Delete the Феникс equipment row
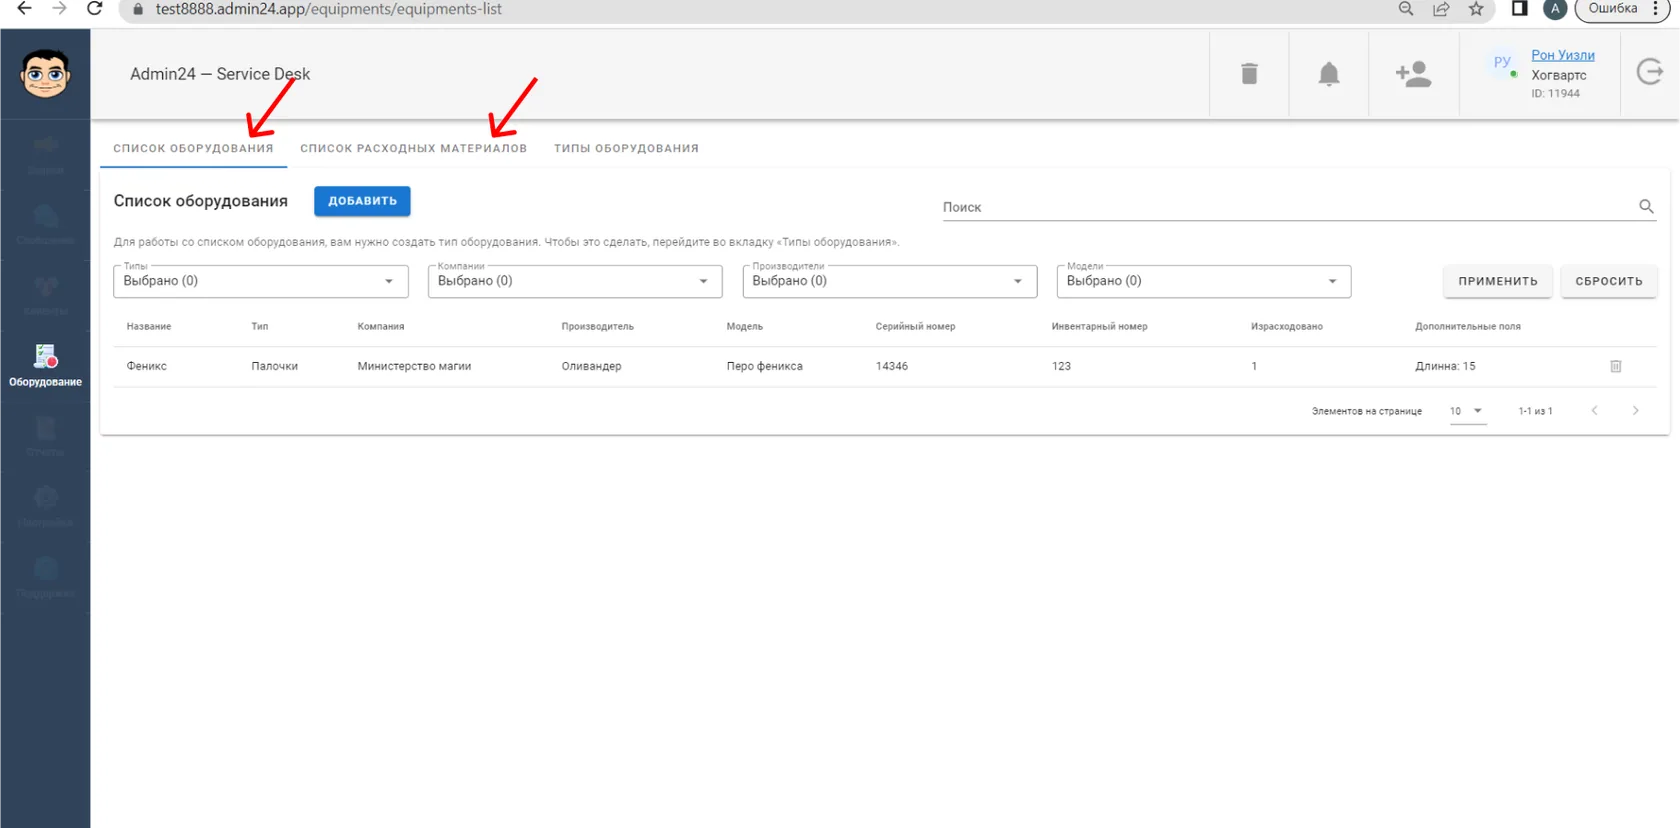Viewport: 1680px width, 828px height. (x=1616, y=366)
